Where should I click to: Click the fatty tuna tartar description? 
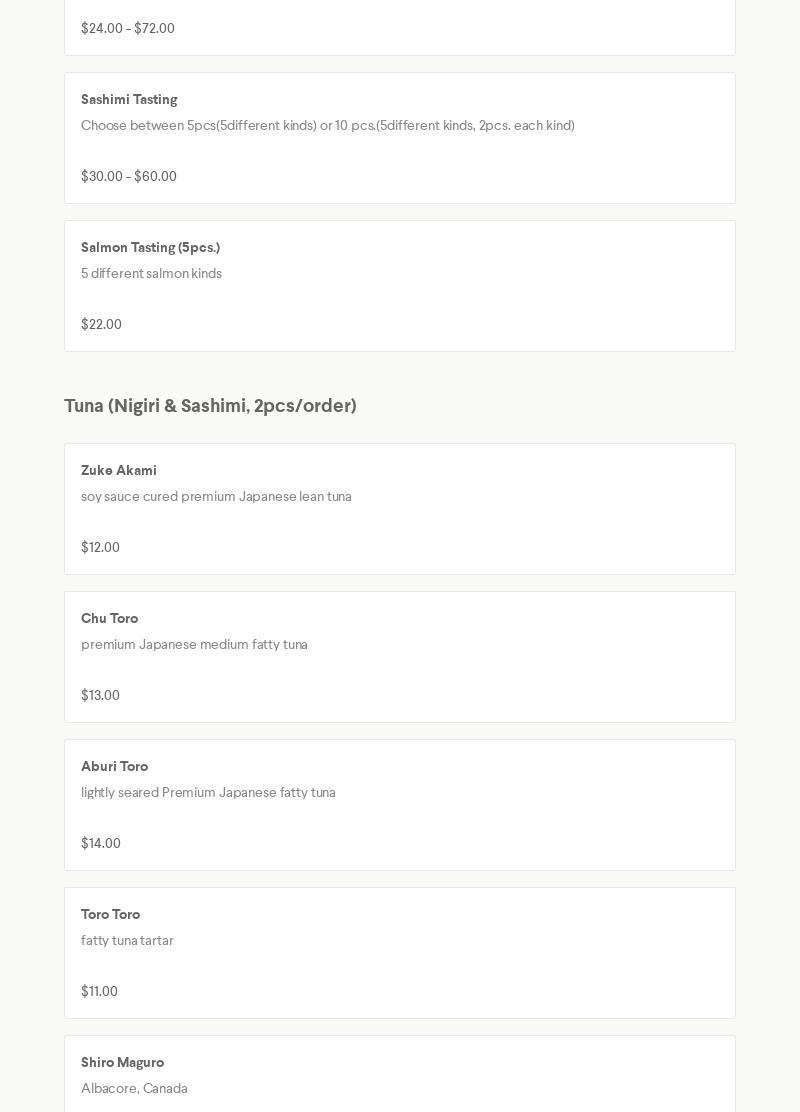127,941
